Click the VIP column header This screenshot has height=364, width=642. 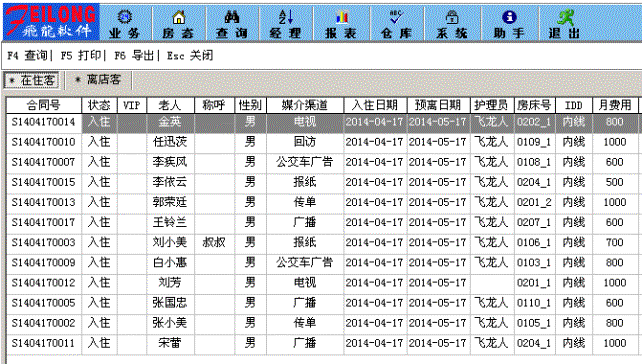(x=132, y=105)
